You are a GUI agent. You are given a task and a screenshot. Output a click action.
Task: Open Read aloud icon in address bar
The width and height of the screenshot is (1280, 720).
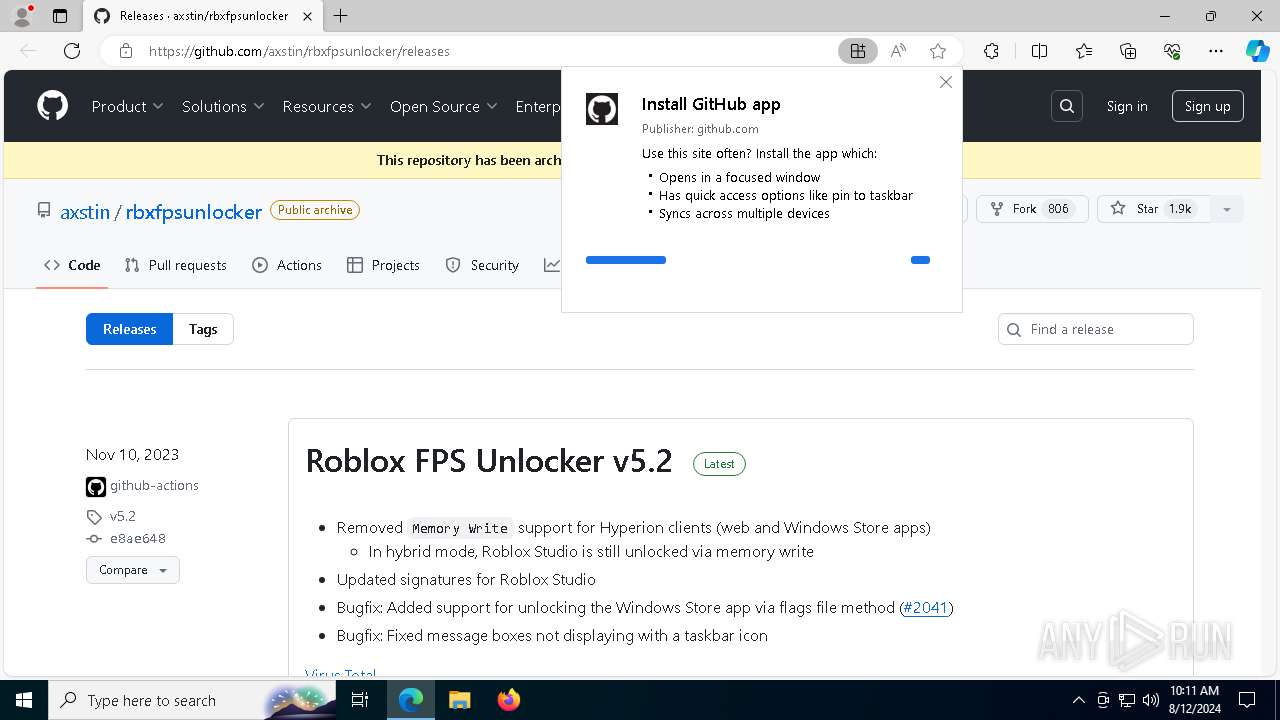point(898,51)
